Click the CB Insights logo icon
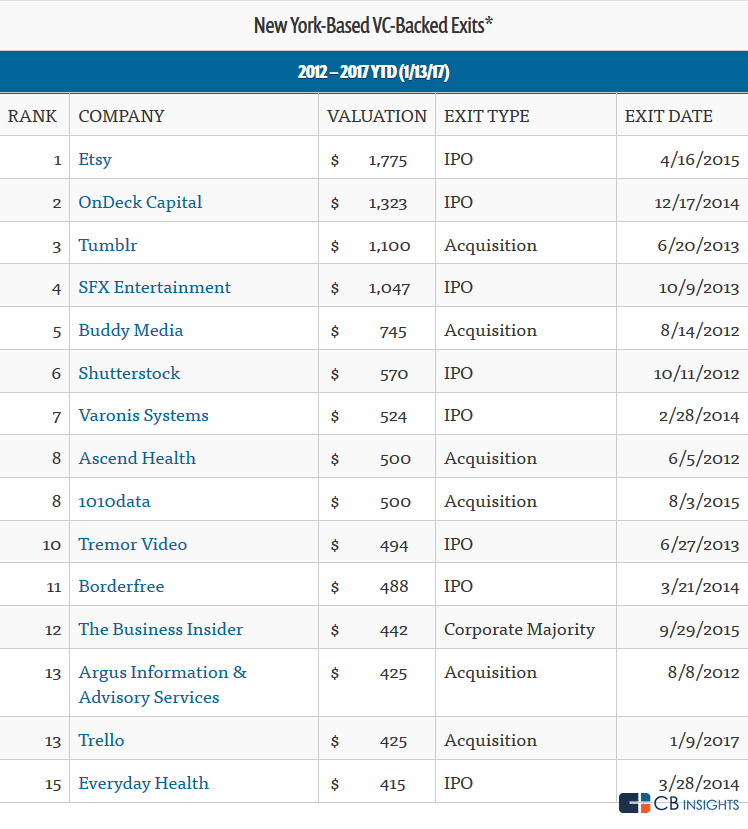Screen dimensions: 748x829 pyautogui.click(x=634, y=804)
